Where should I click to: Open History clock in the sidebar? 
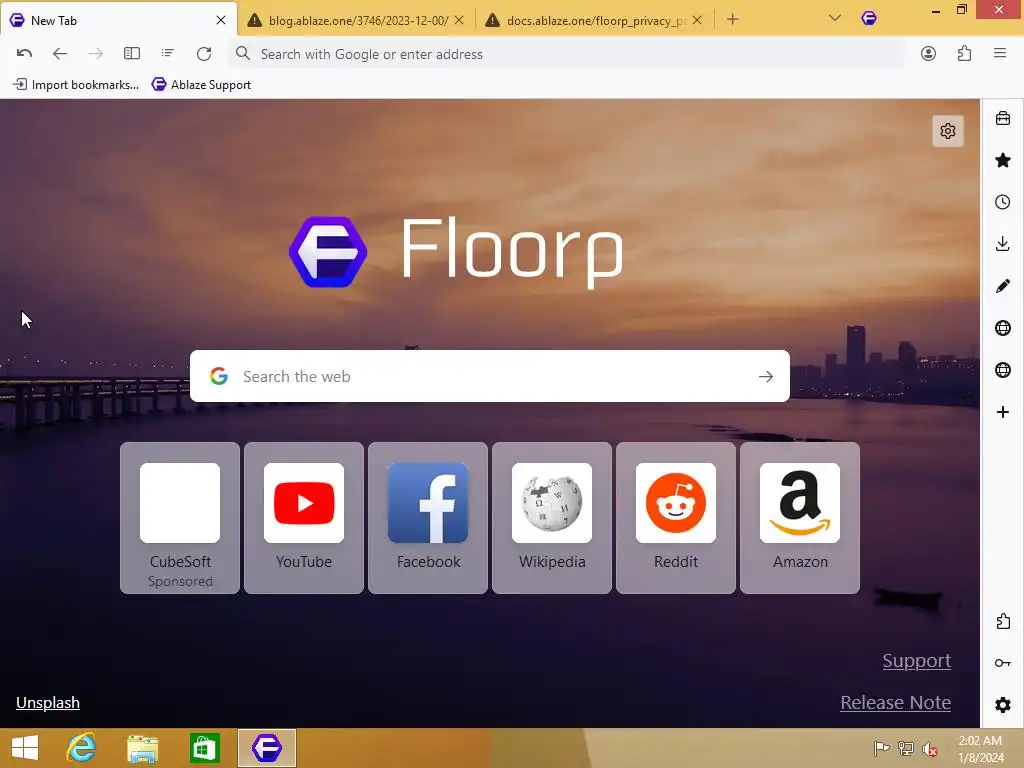click(x=1002, y=202)
